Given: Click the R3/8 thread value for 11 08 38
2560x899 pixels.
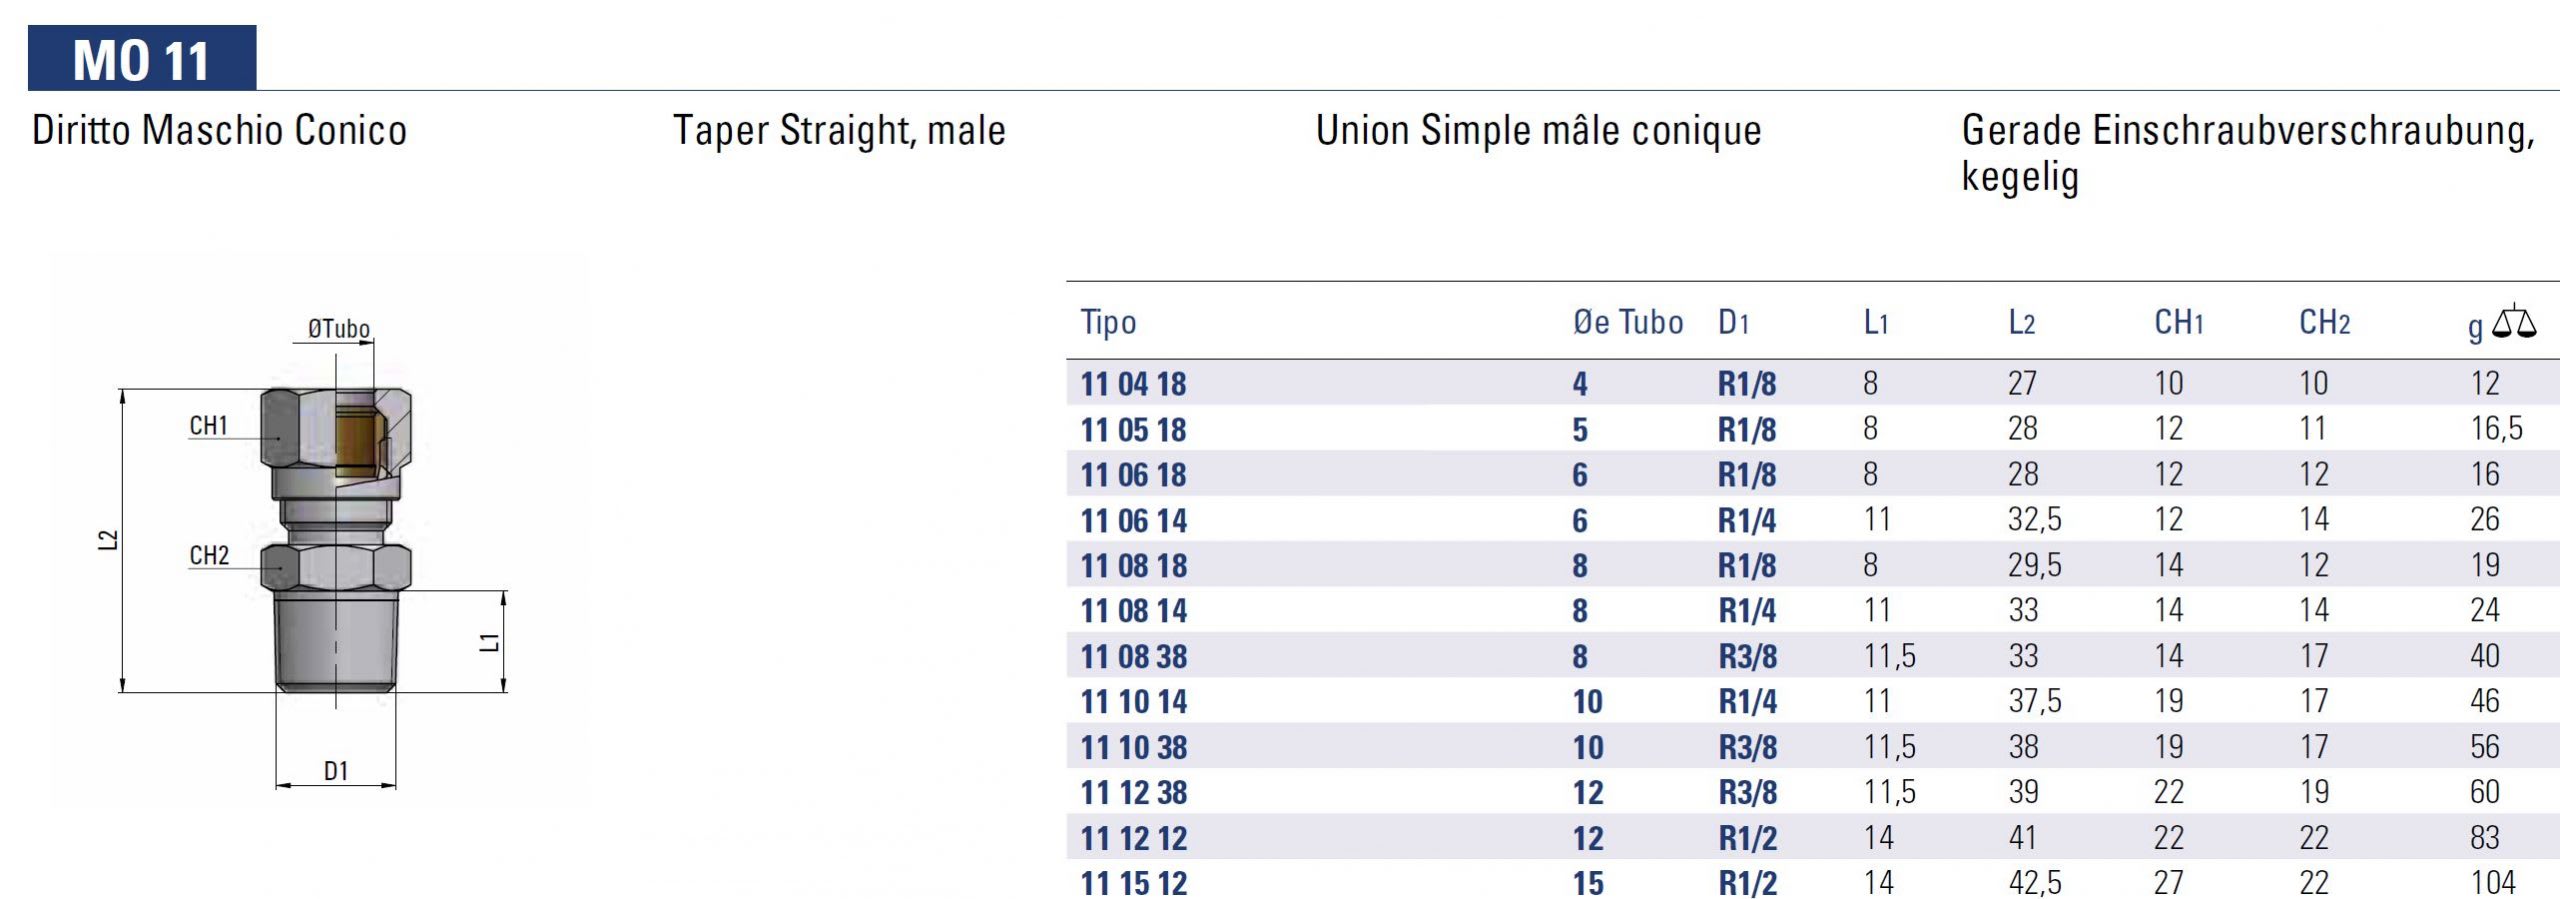Looking at the screenshot, I should point(1747,657).
